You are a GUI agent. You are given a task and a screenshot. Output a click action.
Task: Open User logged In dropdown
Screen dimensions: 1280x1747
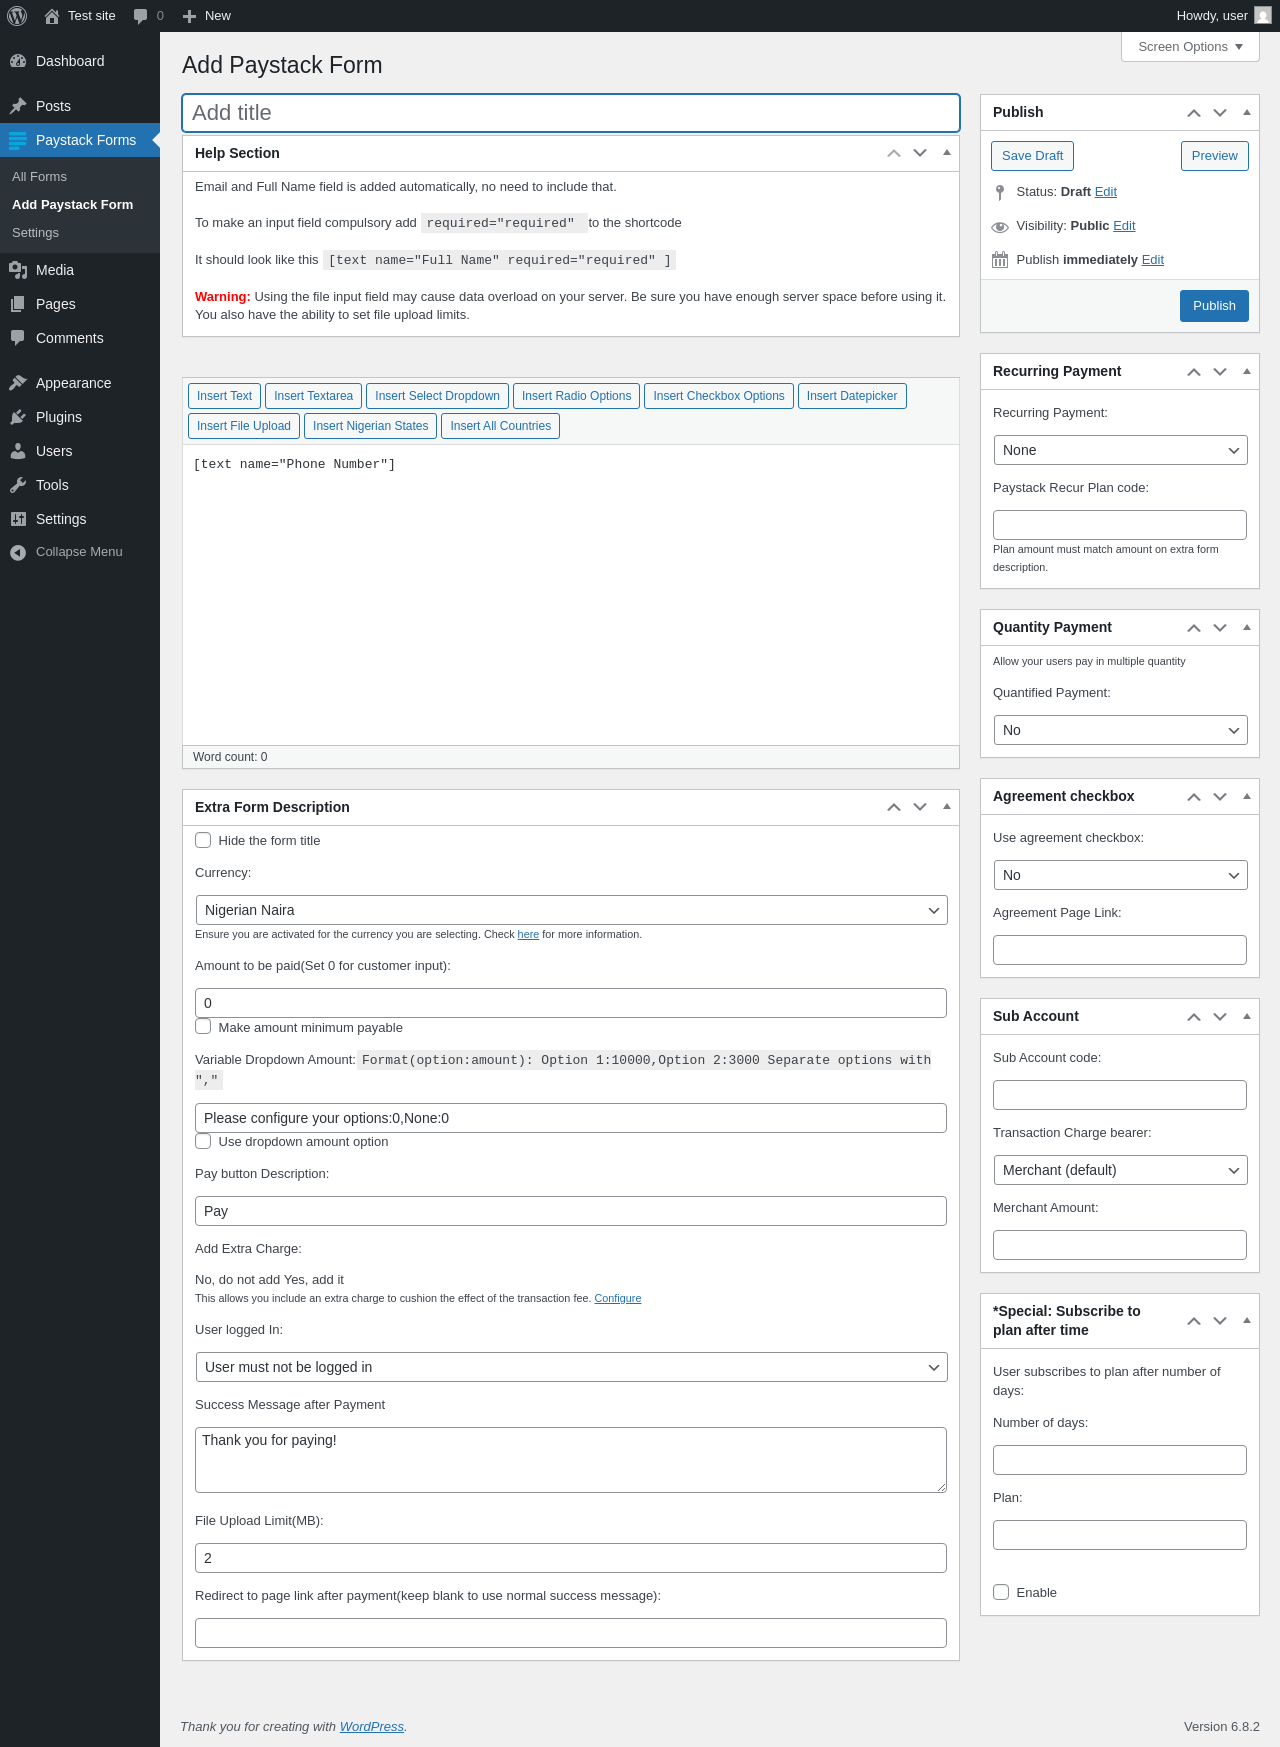pyautogui.click(x=571, y=1367)
